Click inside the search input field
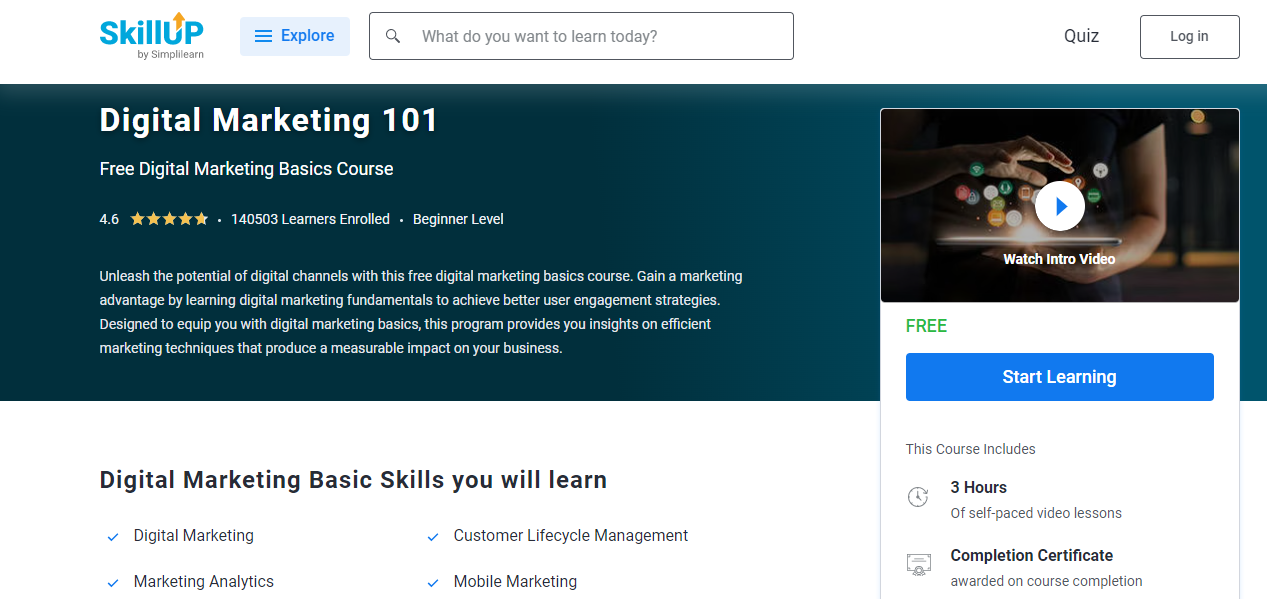The width and height of the screenshot is (1267, 599). tap(580, 35)
